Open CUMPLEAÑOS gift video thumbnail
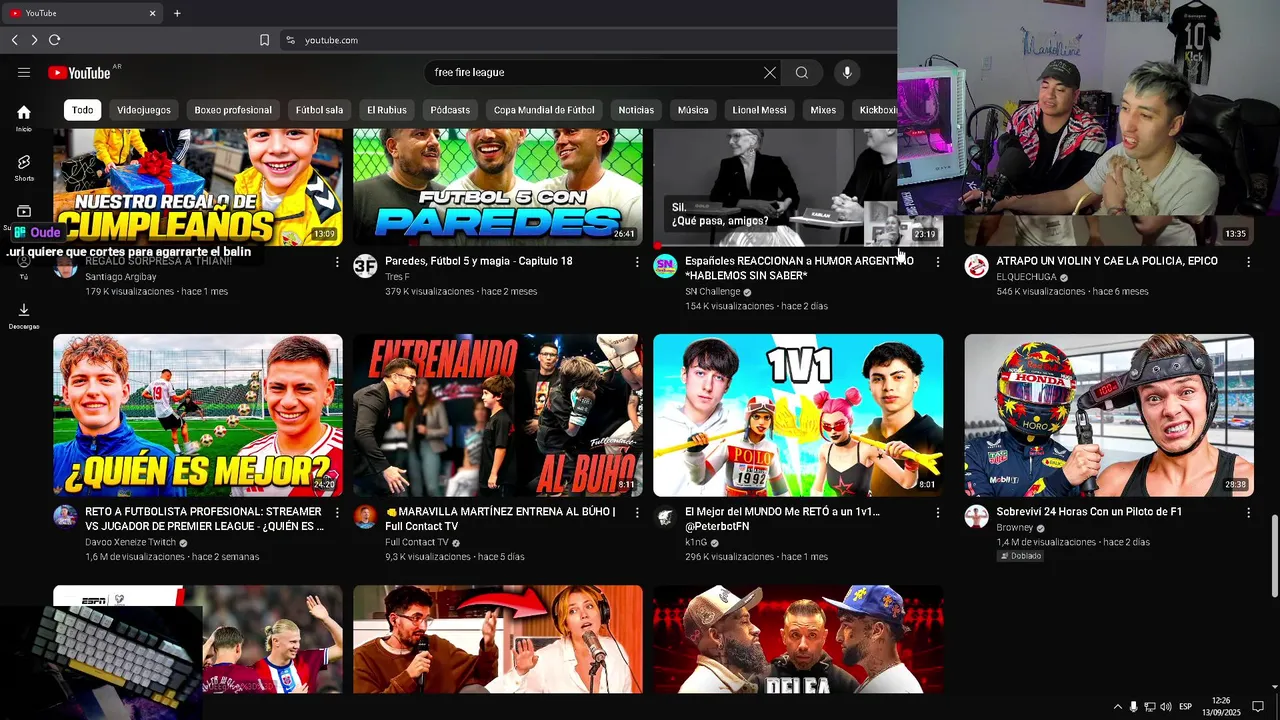1280x720 pixels. coord(198,187)
